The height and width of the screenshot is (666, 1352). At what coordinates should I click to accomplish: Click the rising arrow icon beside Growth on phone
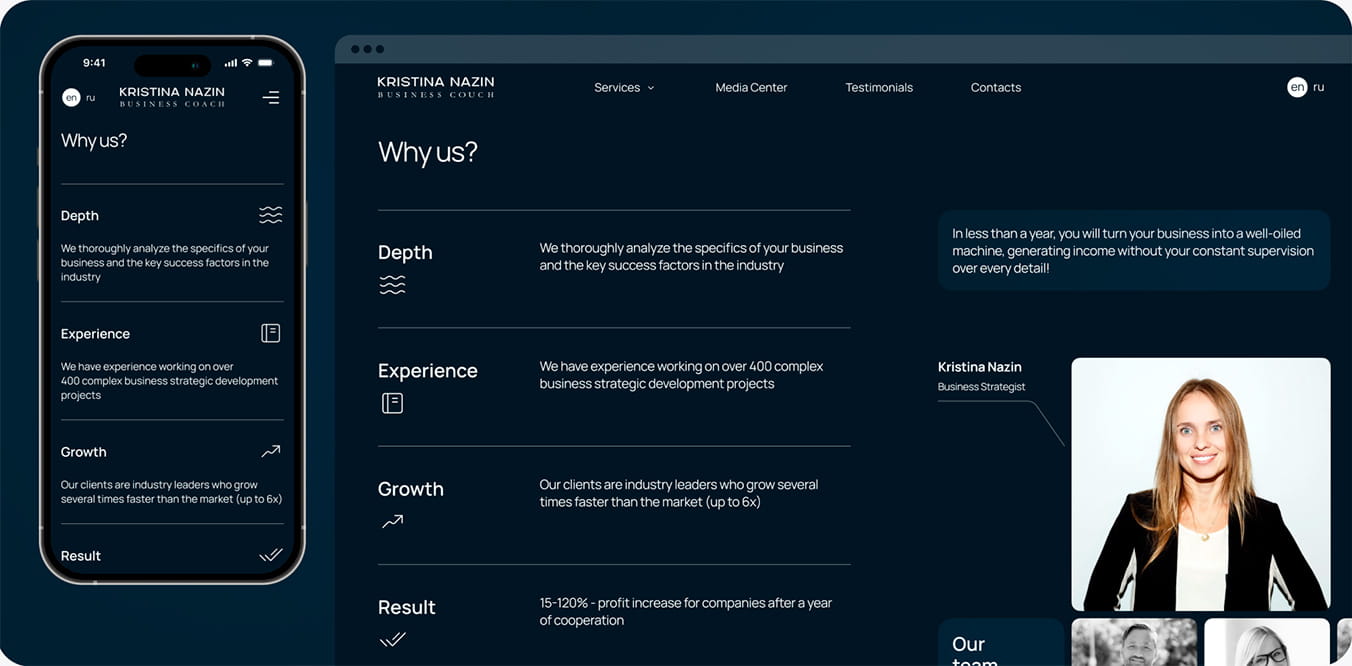pos(270,452)
